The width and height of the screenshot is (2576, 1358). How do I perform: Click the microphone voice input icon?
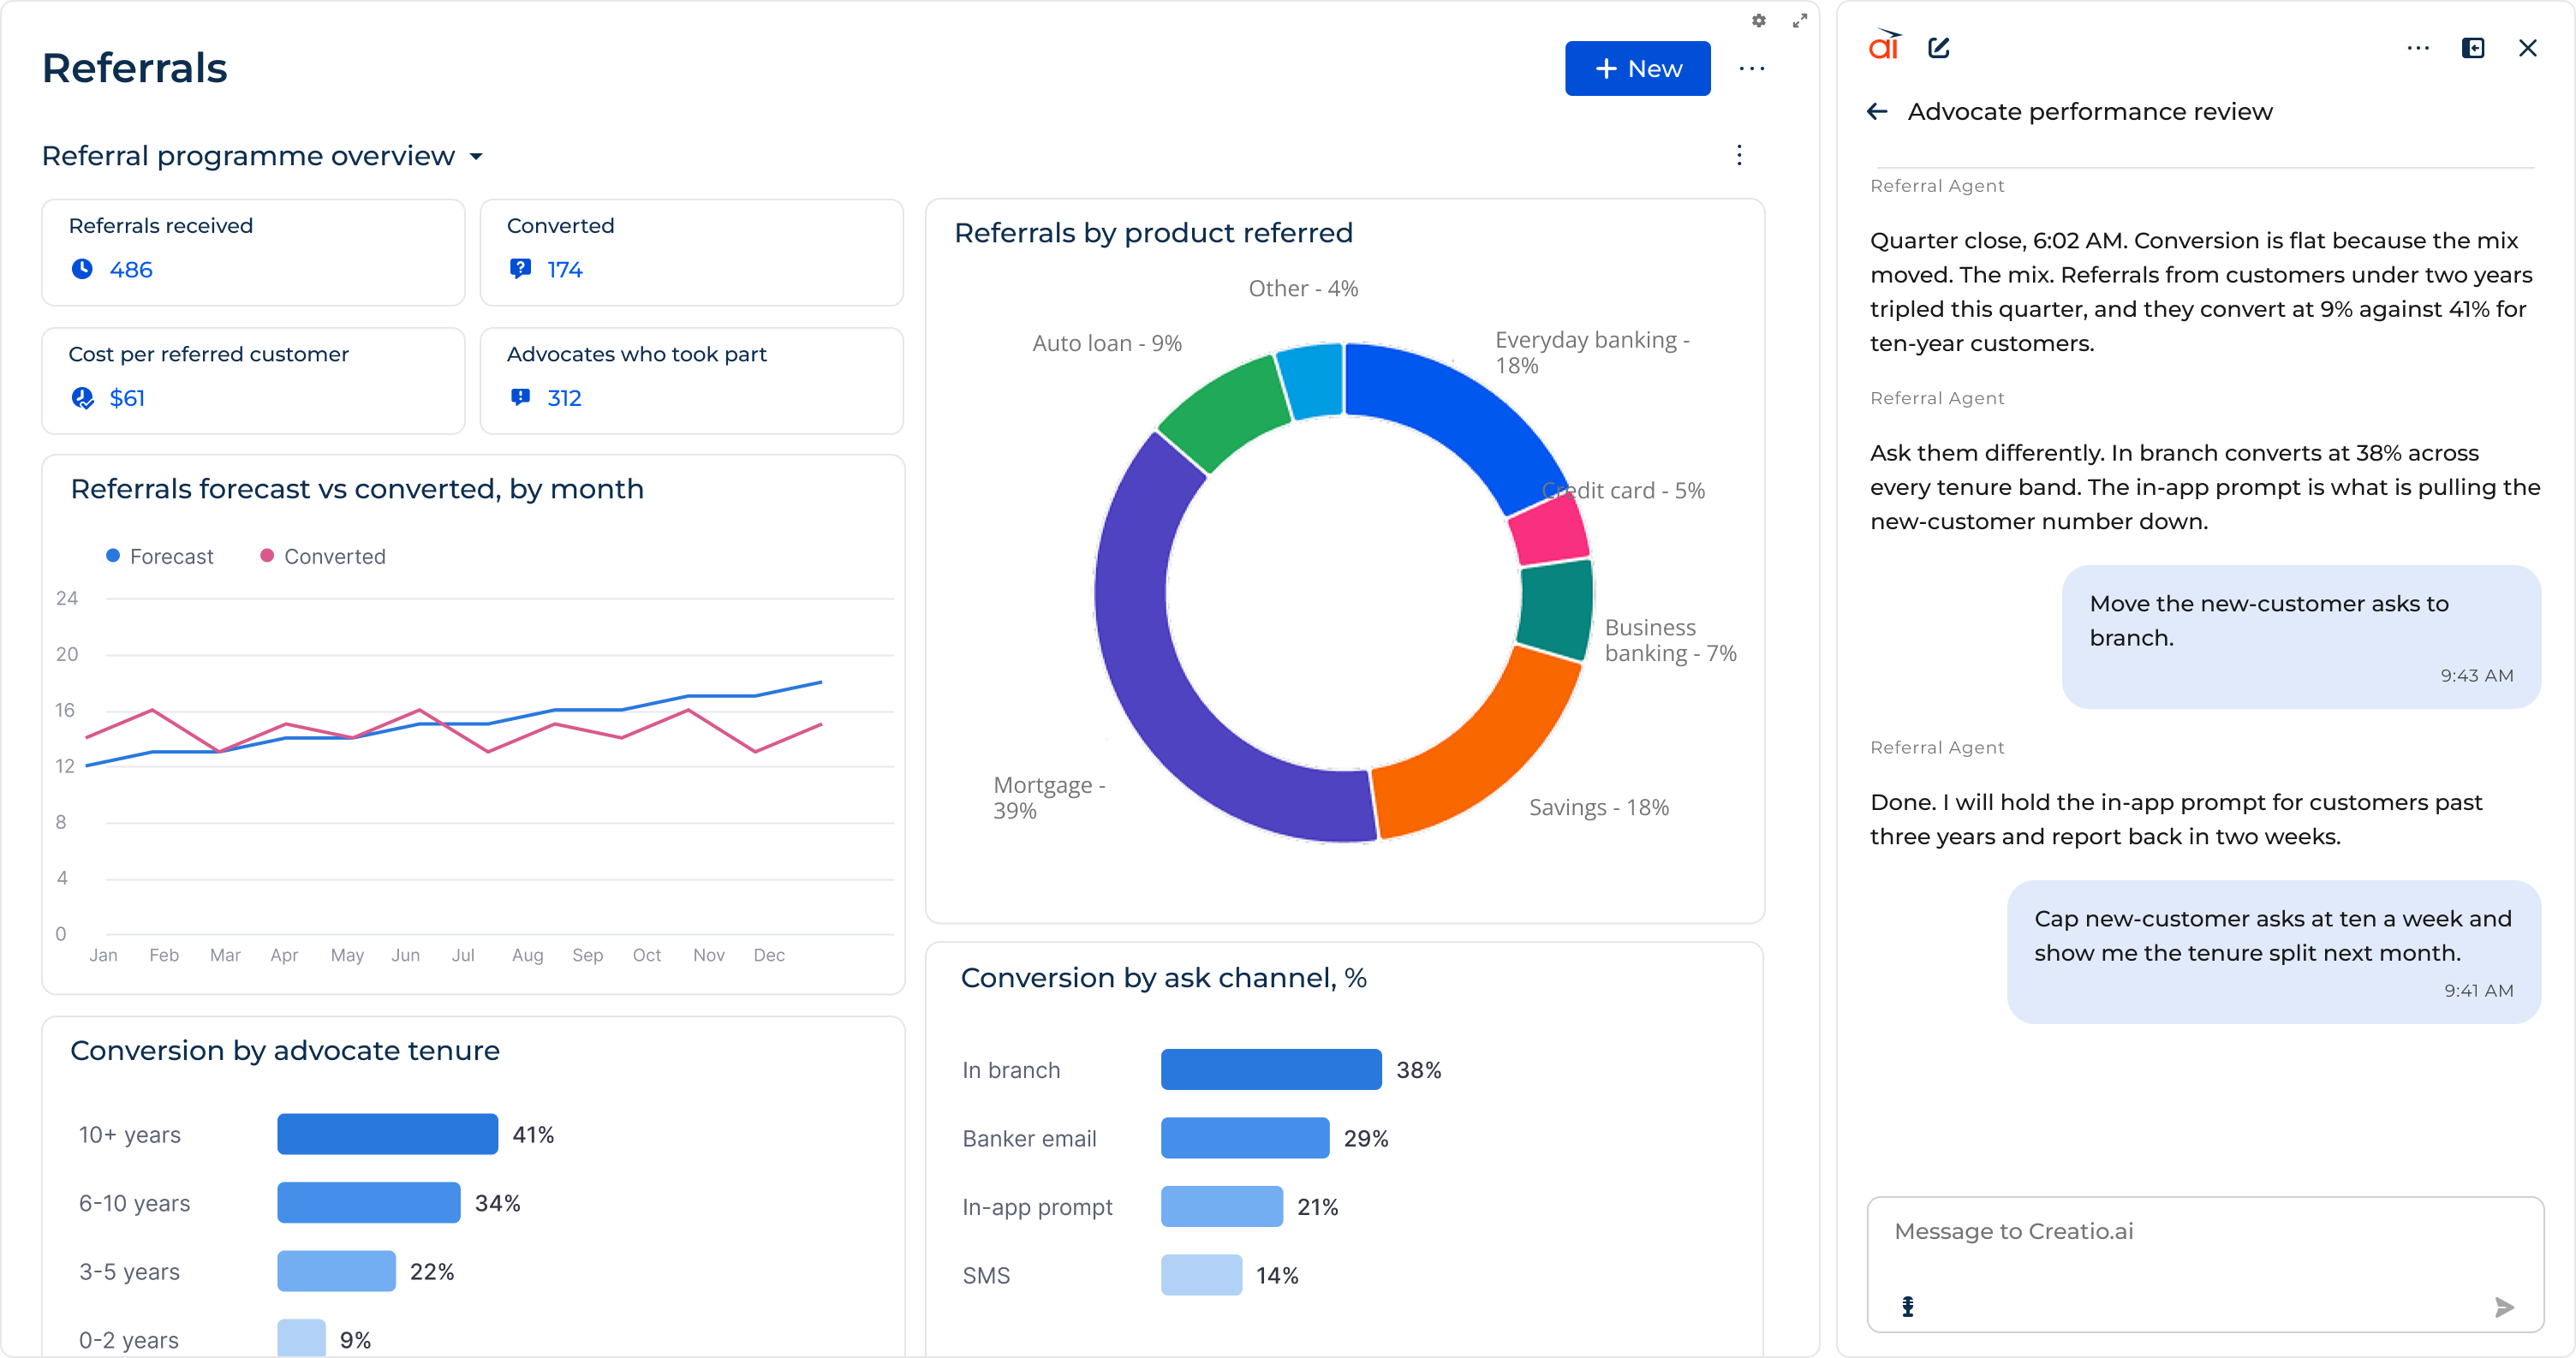tap(1908, 1306)
